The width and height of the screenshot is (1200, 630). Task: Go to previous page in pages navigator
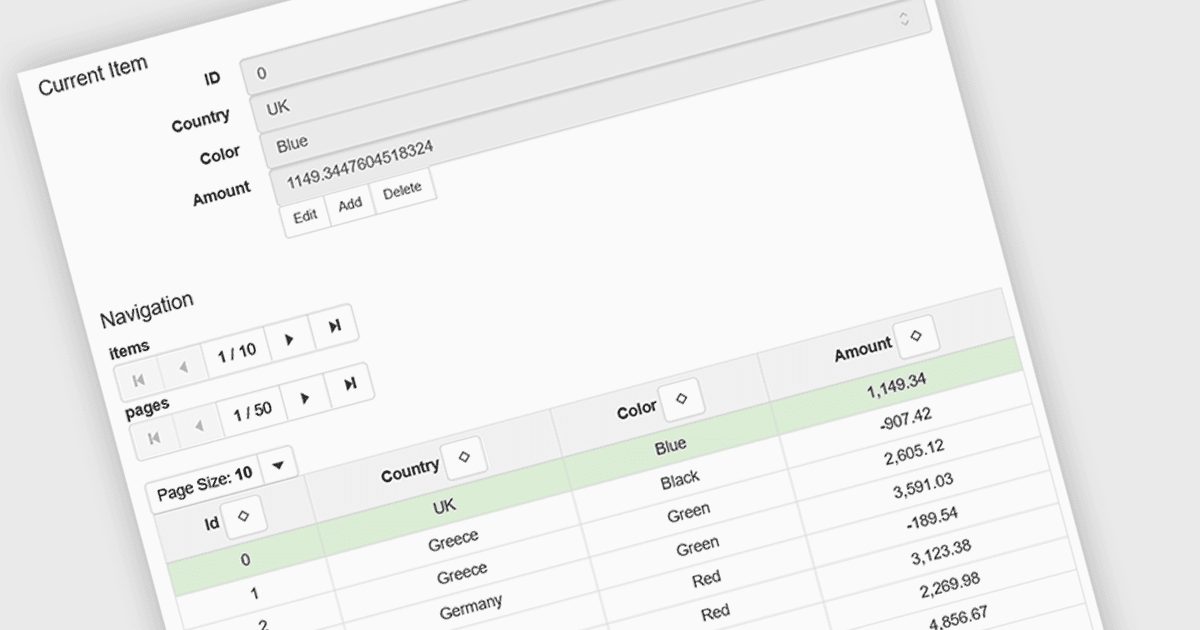[199, 427]
